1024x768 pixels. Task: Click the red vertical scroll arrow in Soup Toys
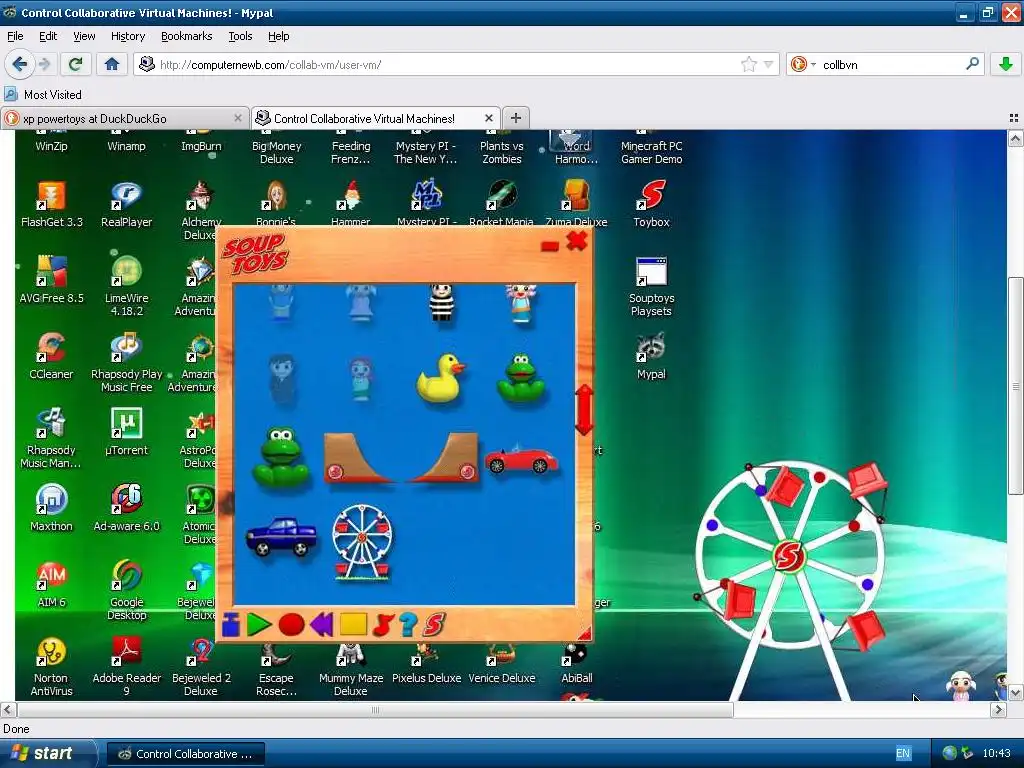point(584,409)
